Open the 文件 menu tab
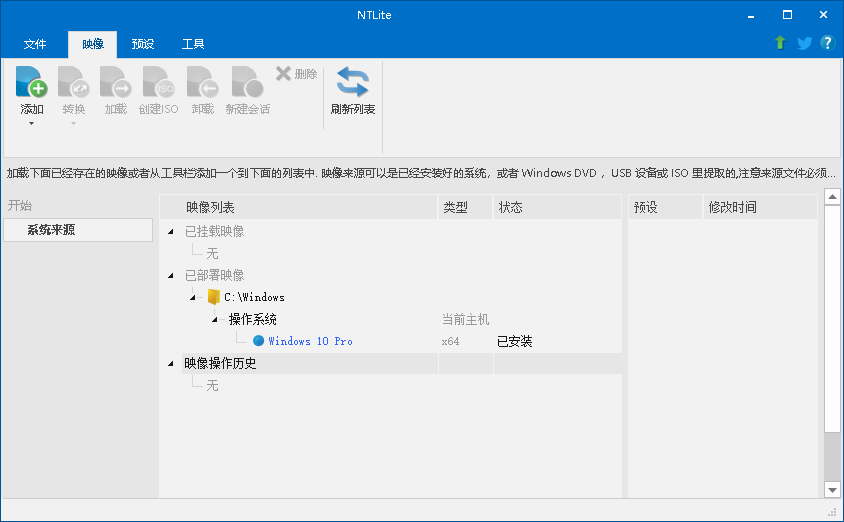Viewport: 844px width, 522px height. (x=35, y=44)
